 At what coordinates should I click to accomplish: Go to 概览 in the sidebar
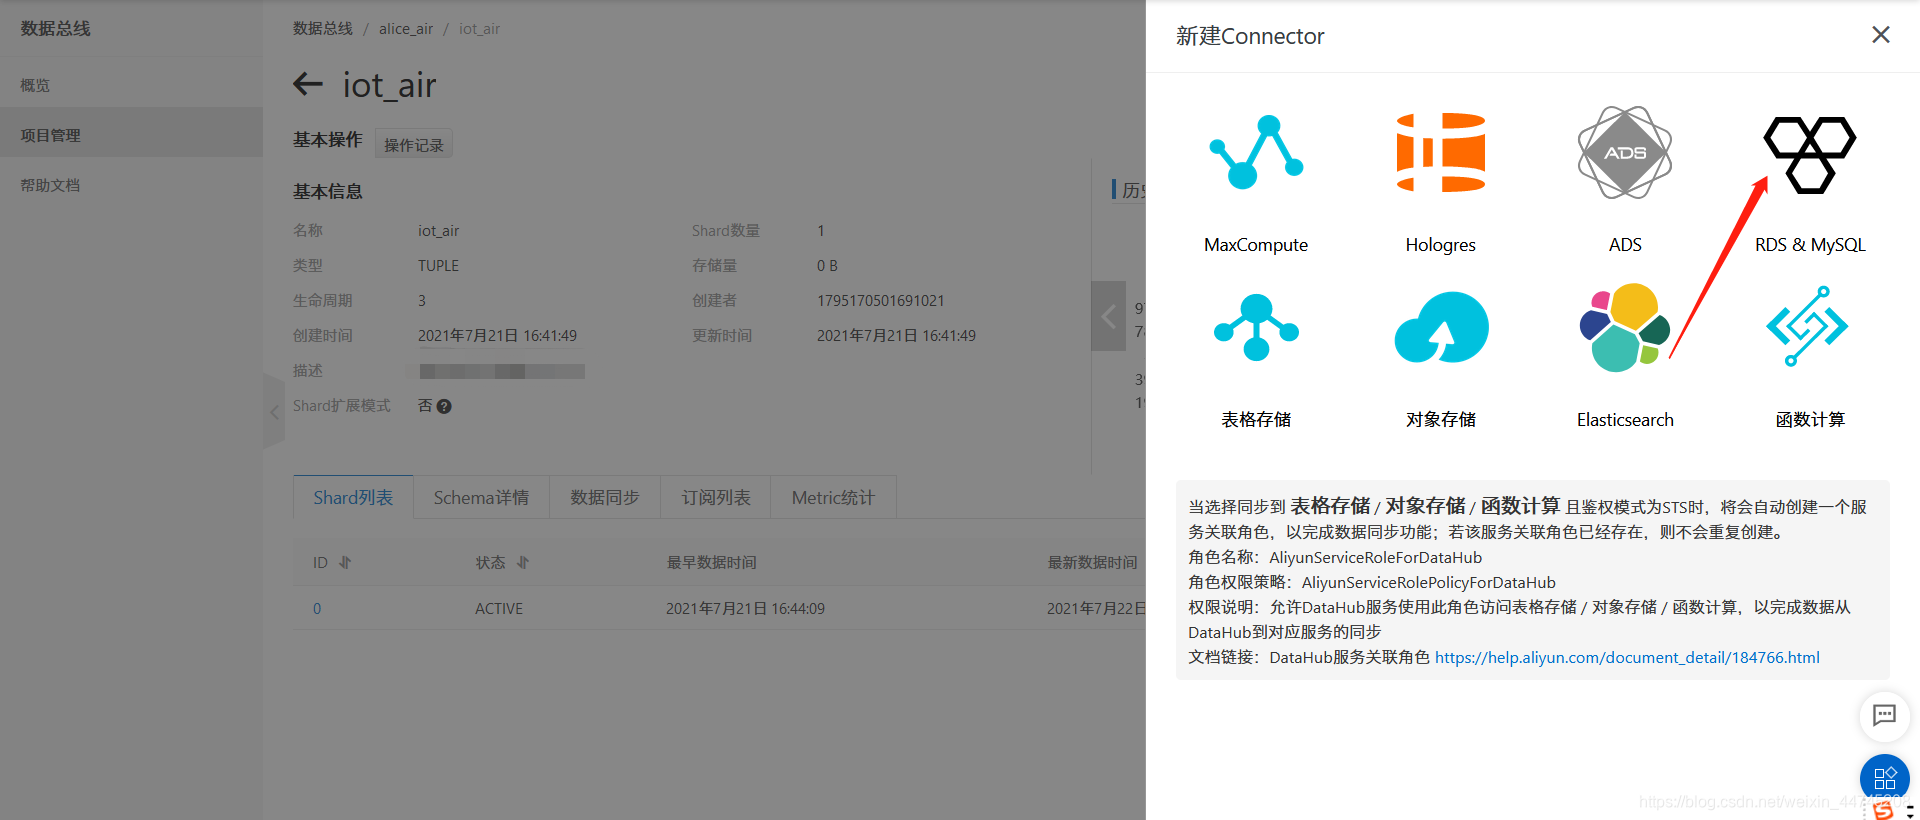pos(131,85)
